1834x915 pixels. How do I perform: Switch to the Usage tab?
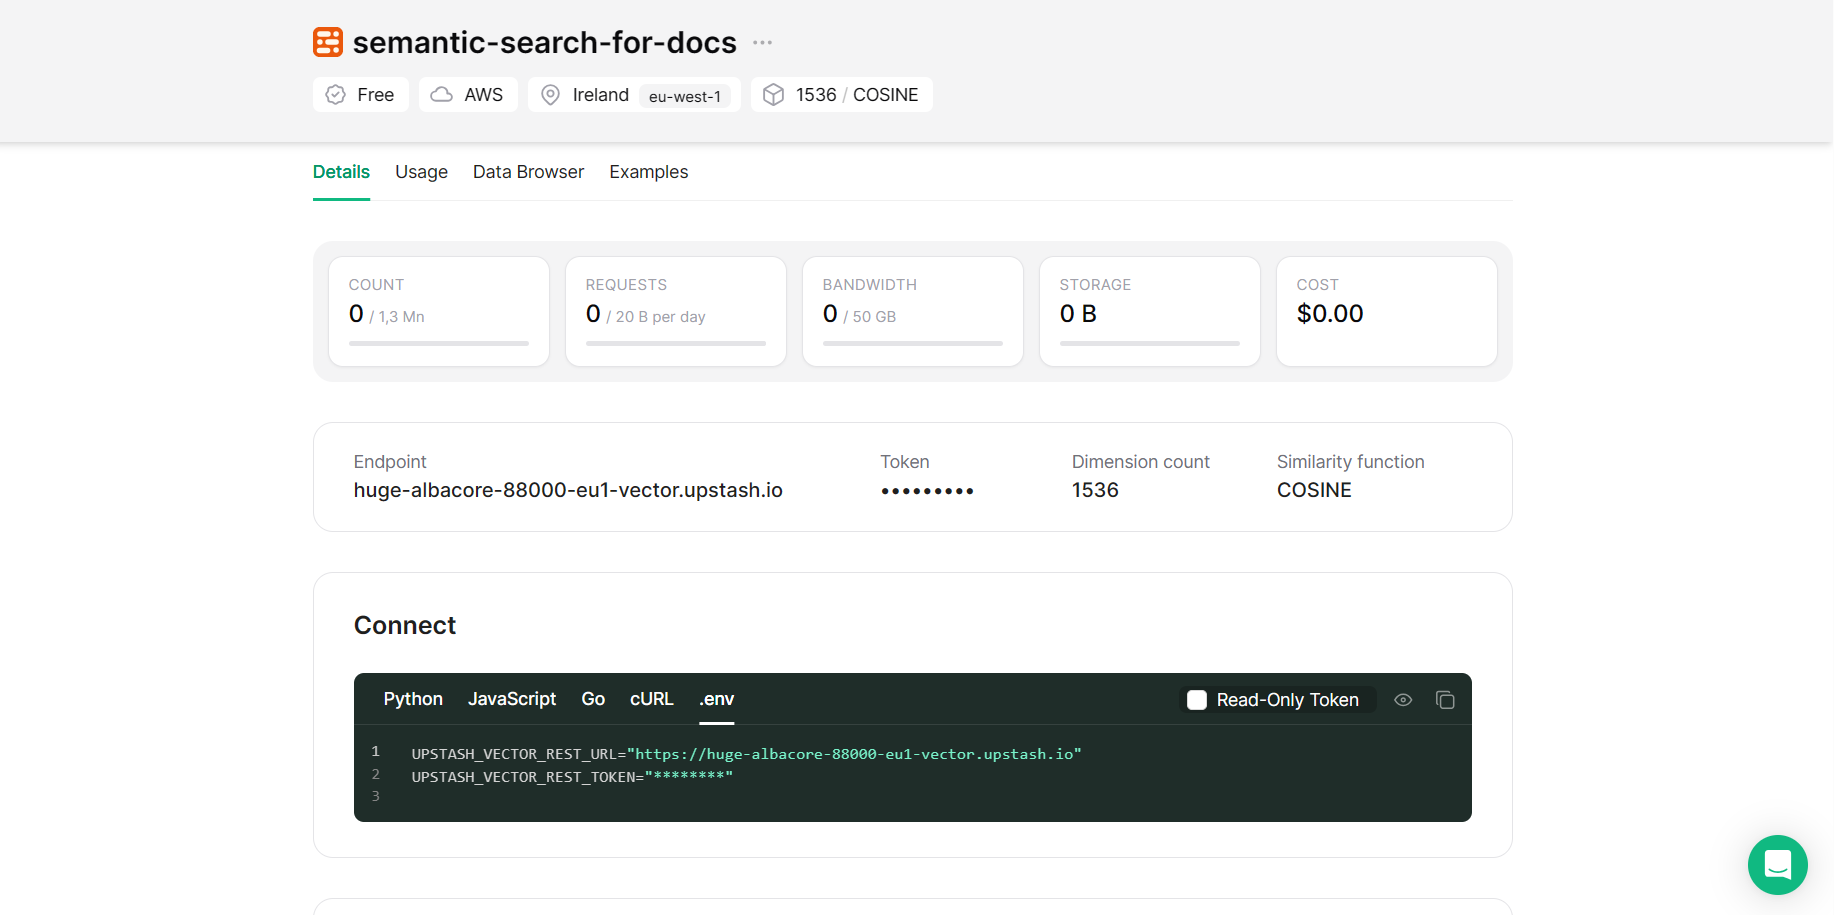coord(421,172)
